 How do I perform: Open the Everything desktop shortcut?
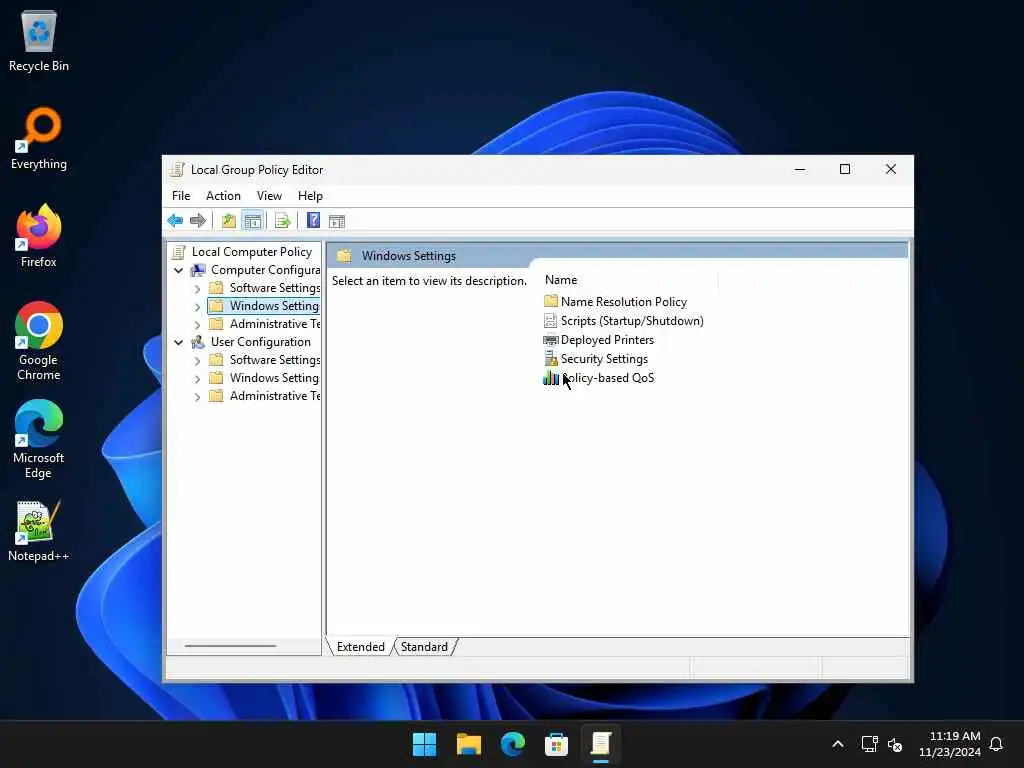pyautogui.click(x=39, y=138)
